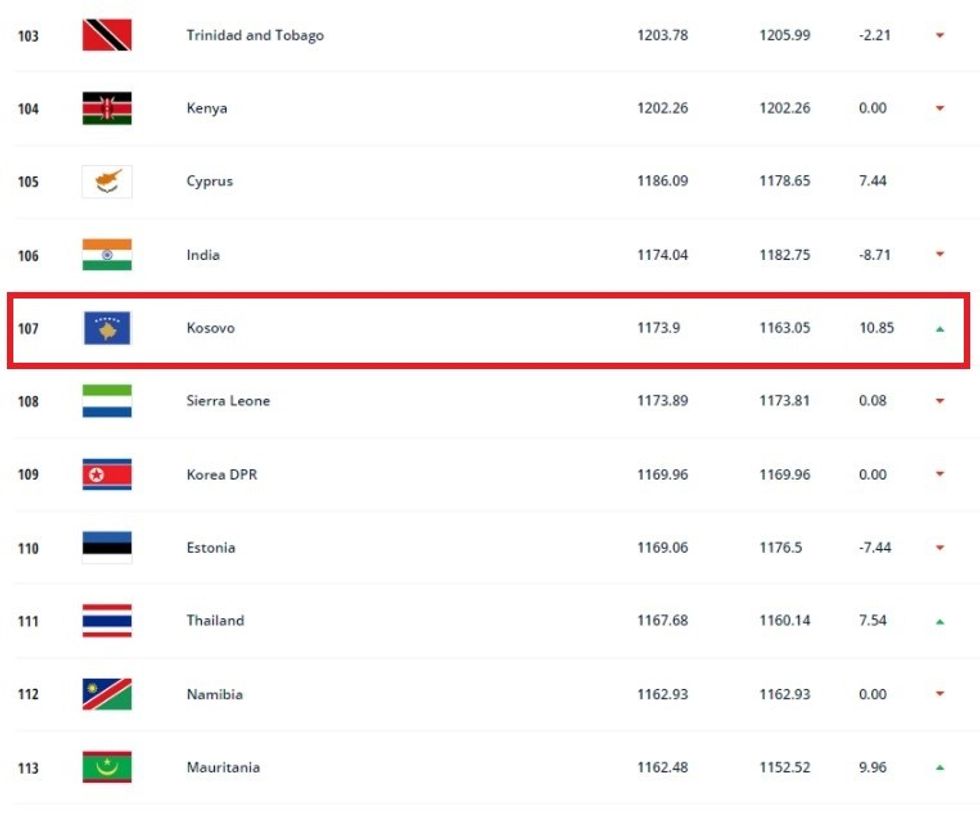
Task: Click the Sierra Leone flag icon
Action: click(107, 401)
